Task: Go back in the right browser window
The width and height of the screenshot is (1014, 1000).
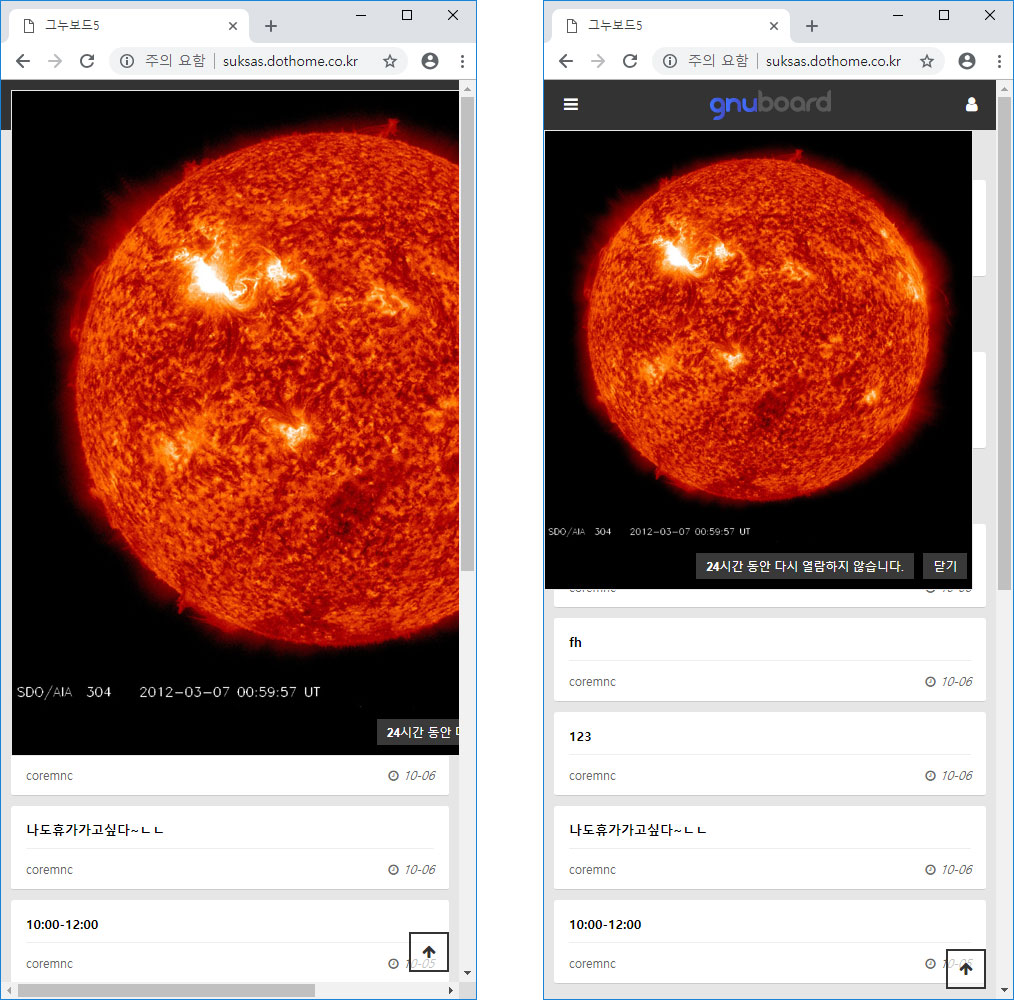Action: (x=566, y=61)
